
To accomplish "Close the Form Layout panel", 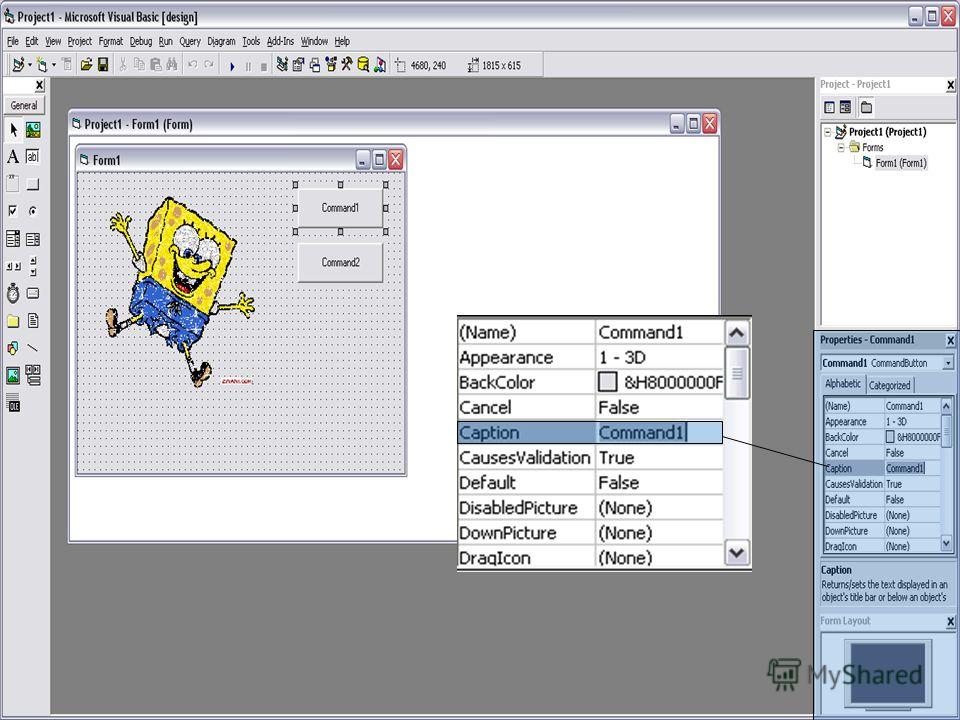I will point(951,622).
